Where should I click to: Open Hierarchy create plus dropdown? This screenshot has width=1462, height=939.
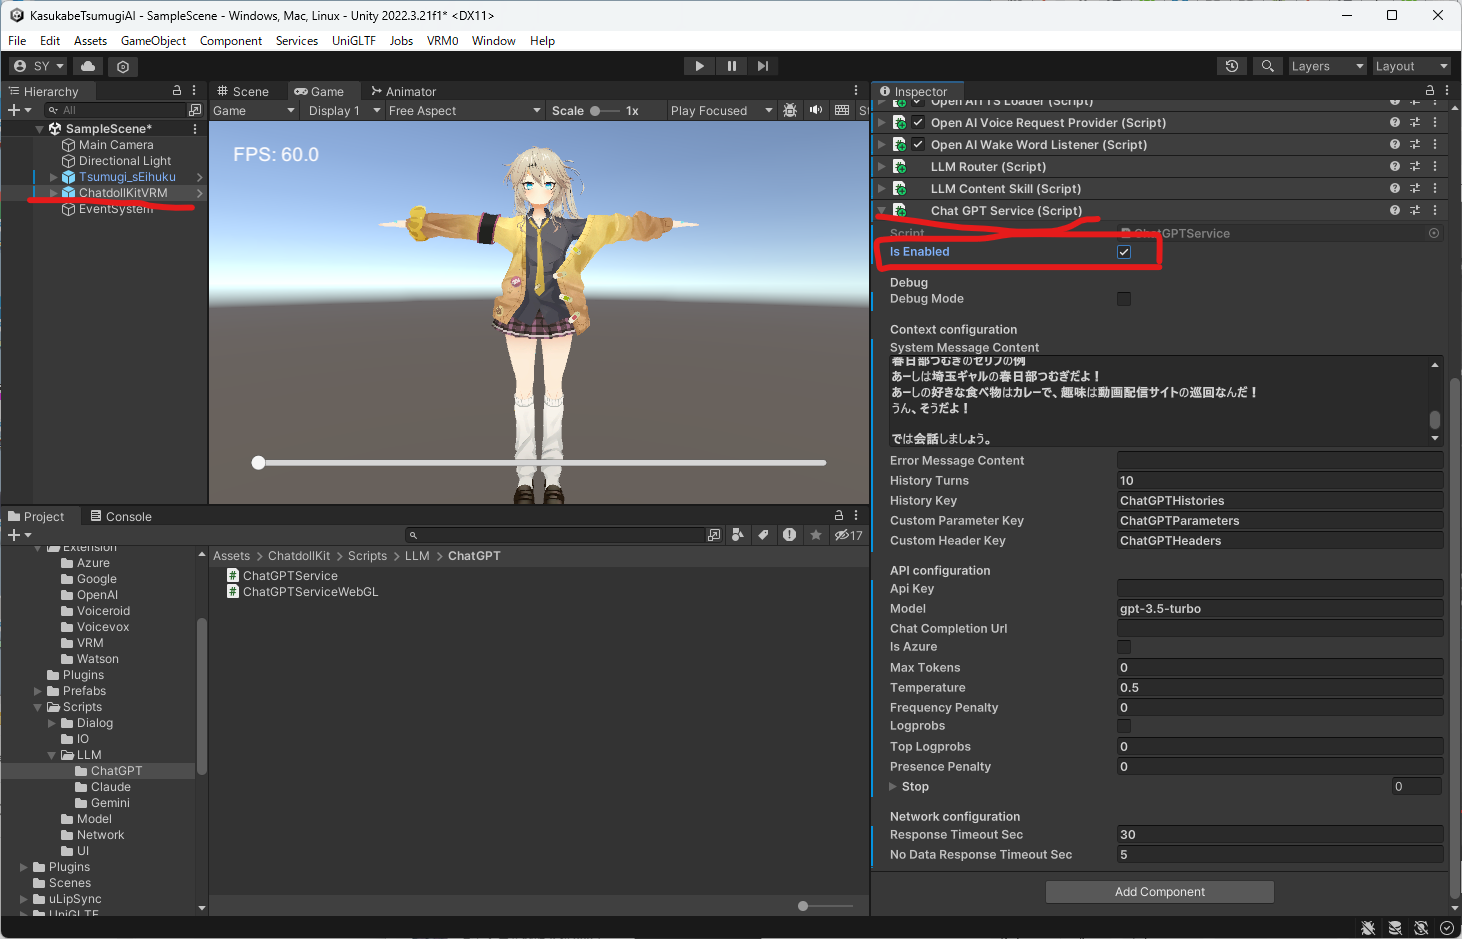[x=20, y=110]
